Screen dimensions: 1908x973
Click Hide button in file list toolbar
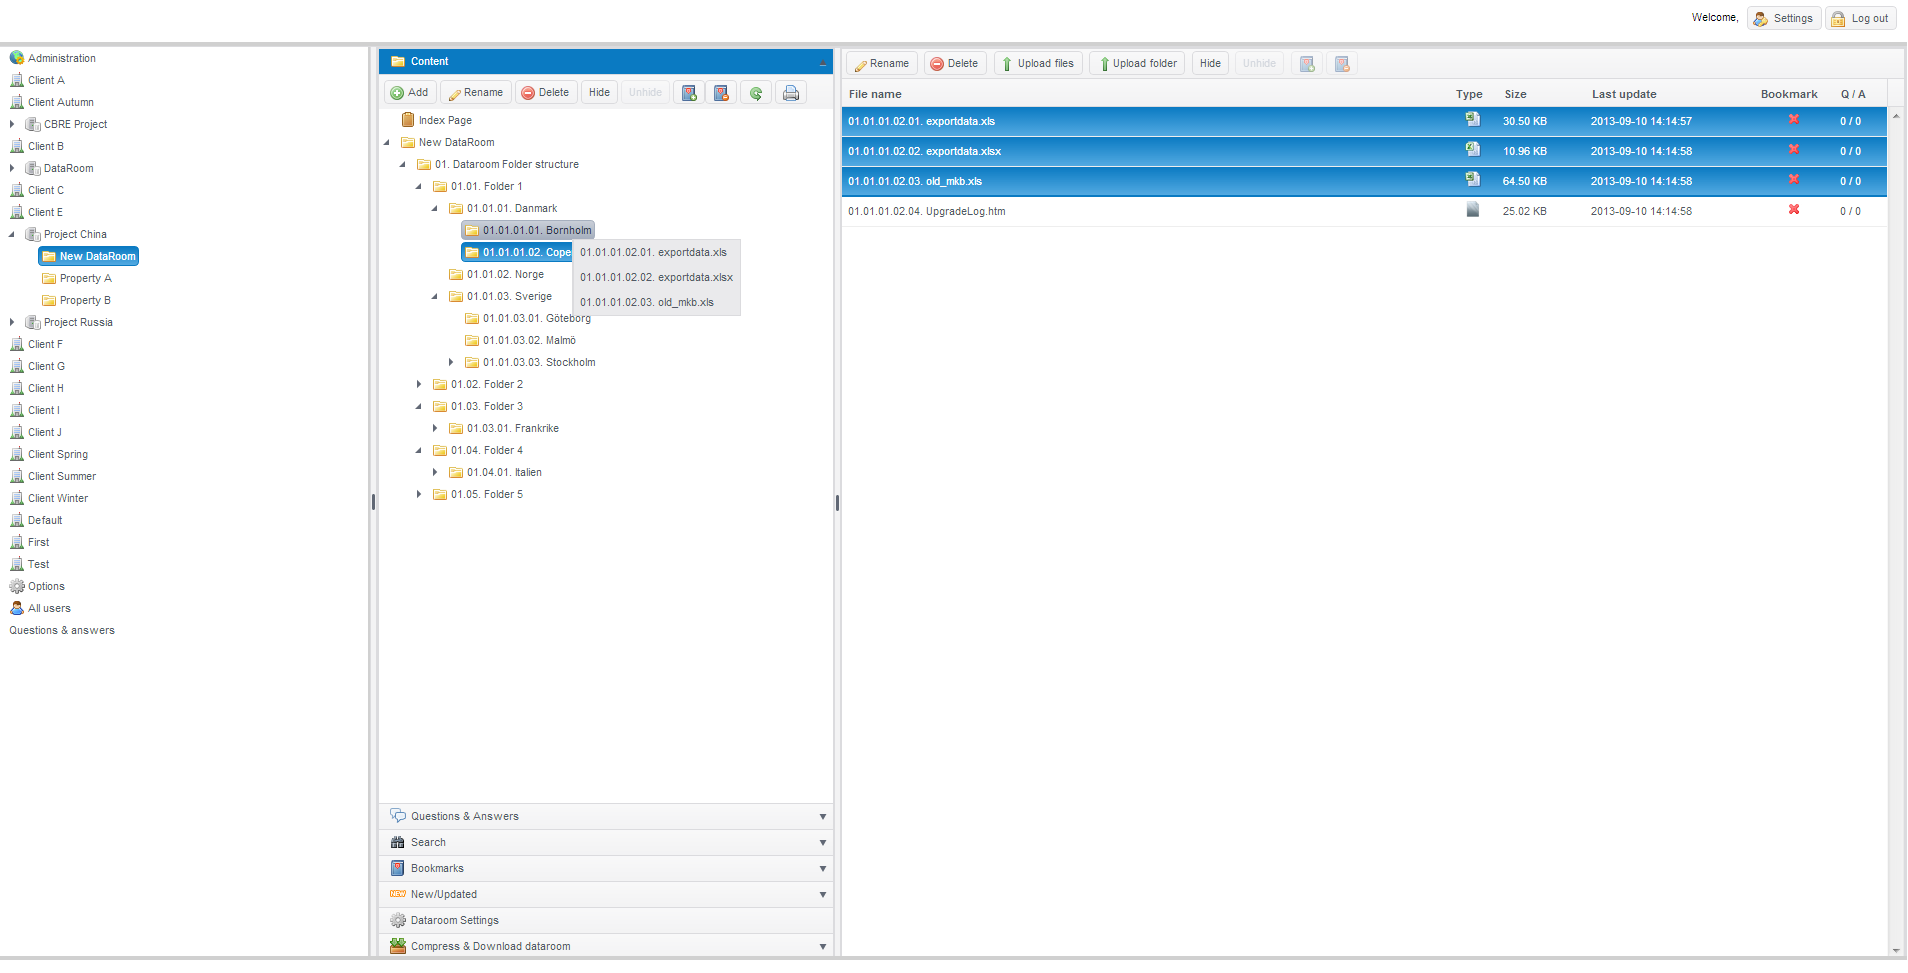coord(1210,64)
